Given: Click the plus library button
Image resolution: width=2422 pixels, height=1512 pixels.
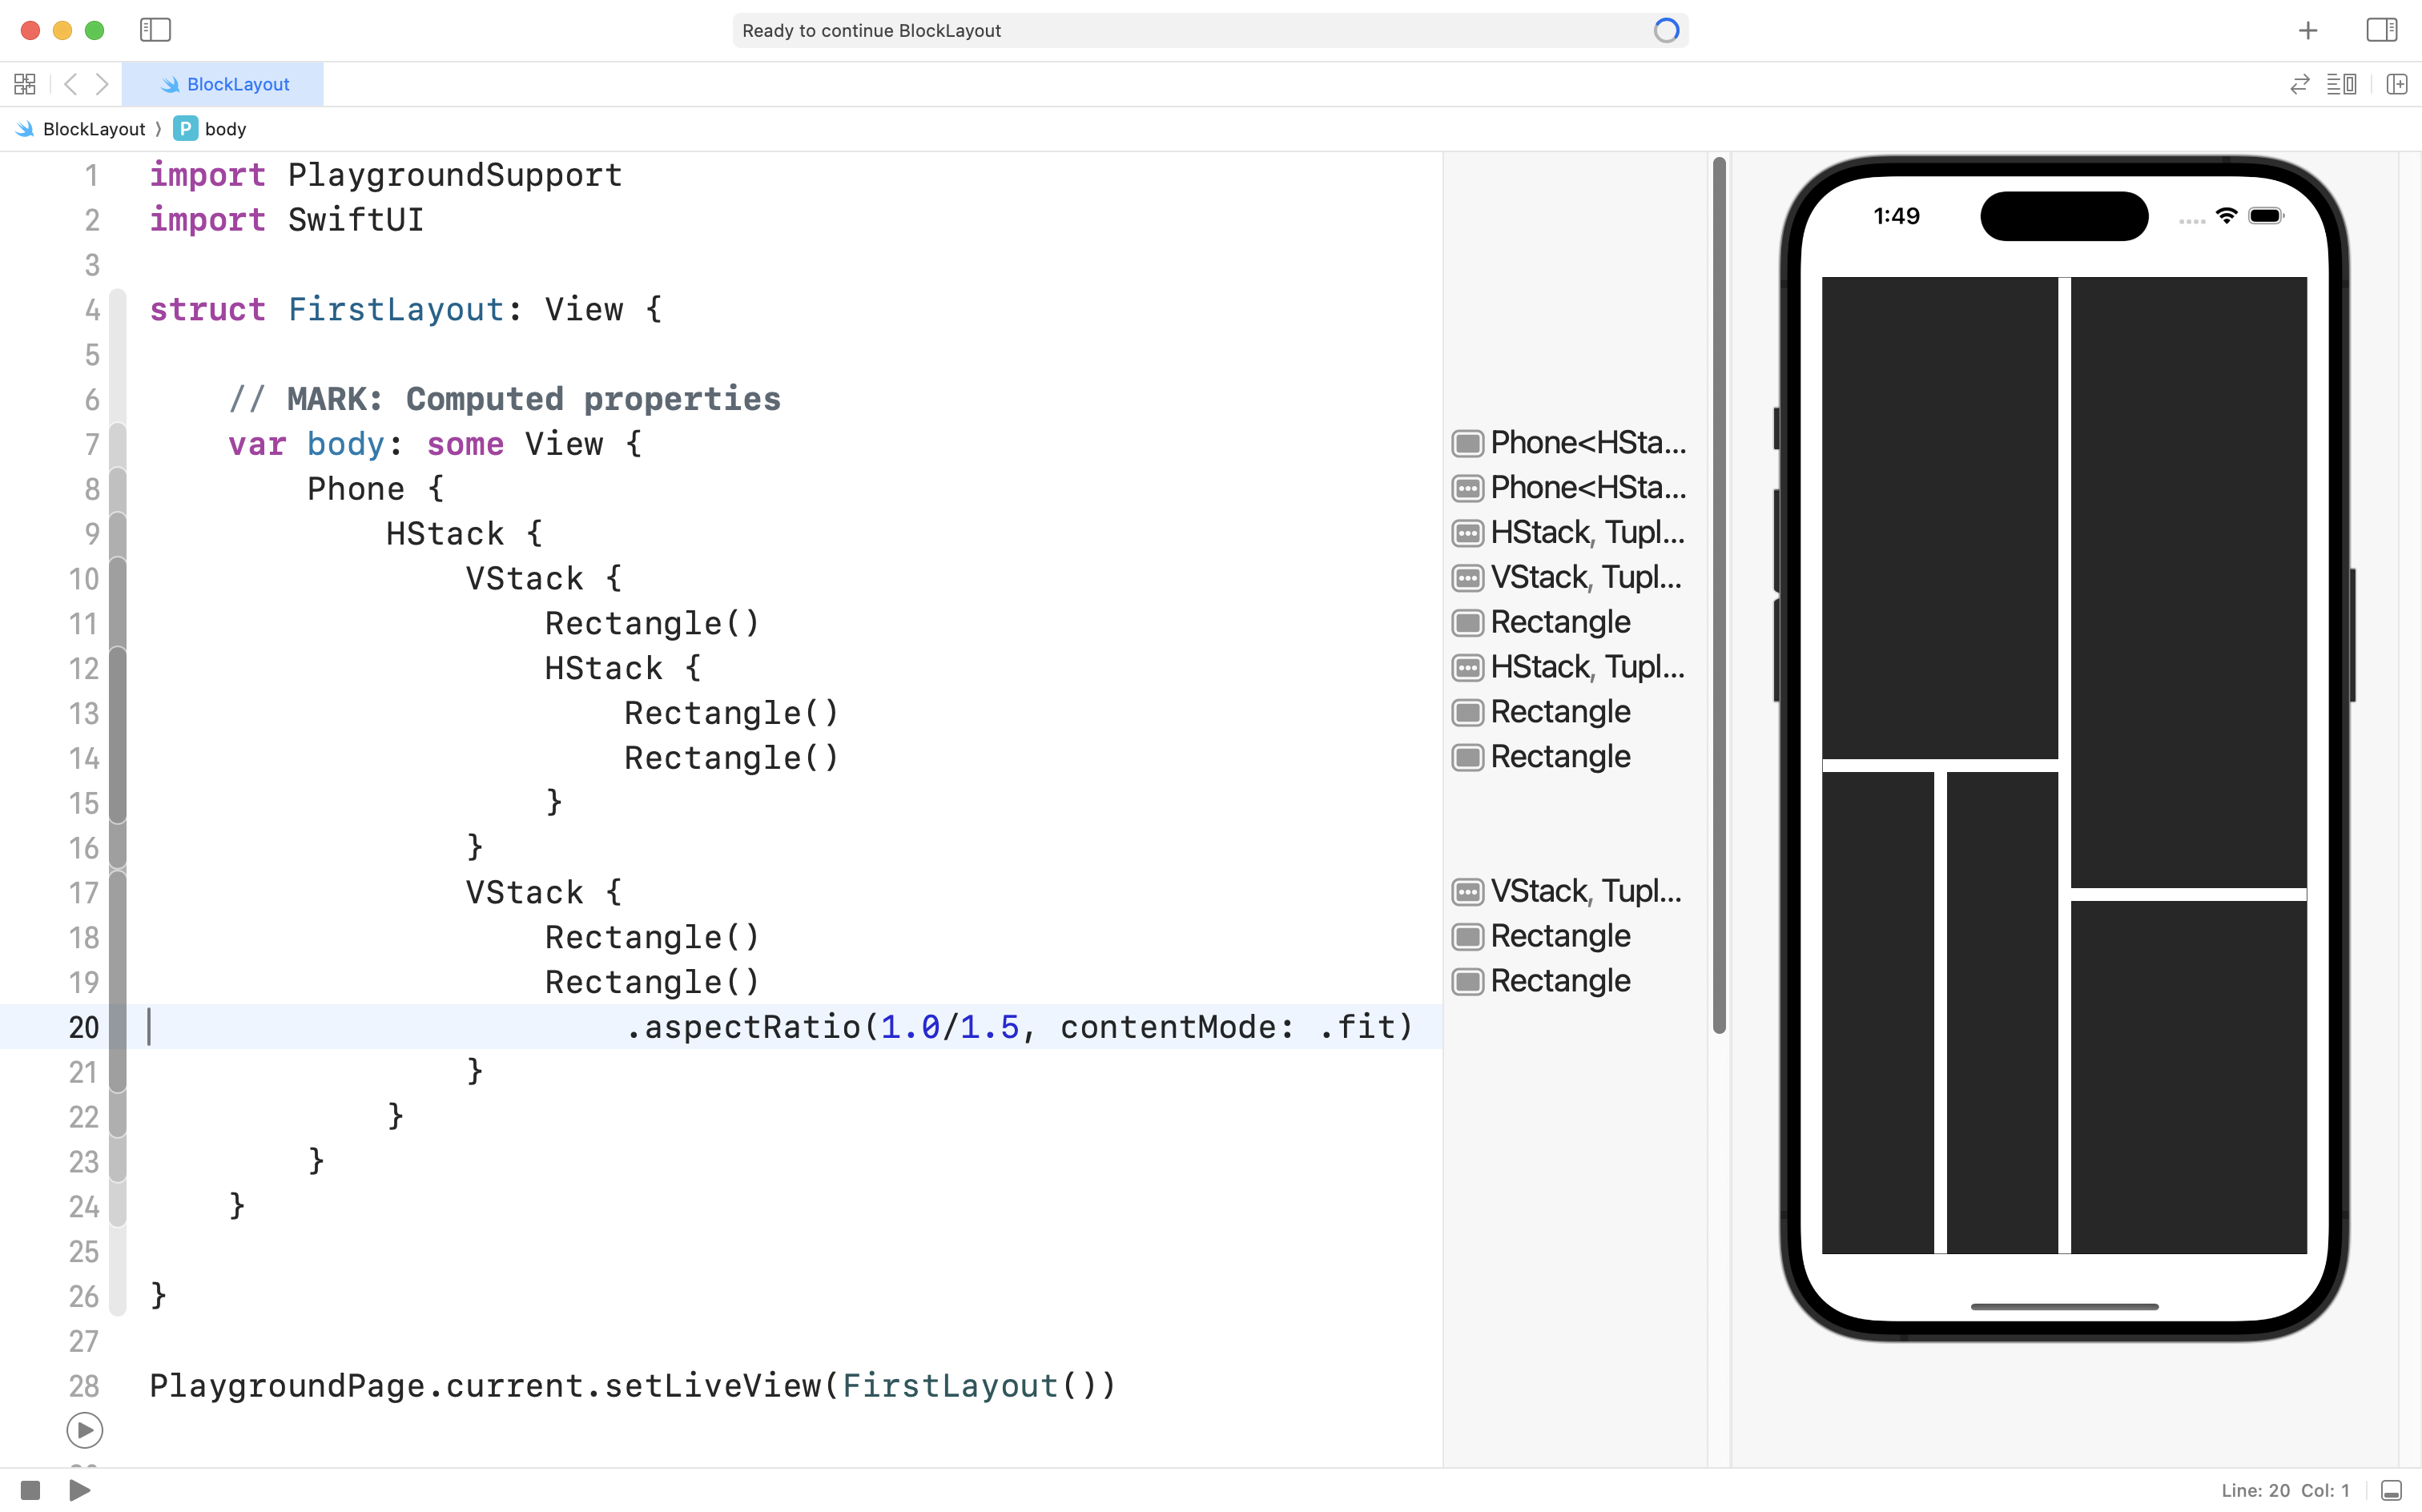Looking at the screenshot, I should tap(2307, 31).
